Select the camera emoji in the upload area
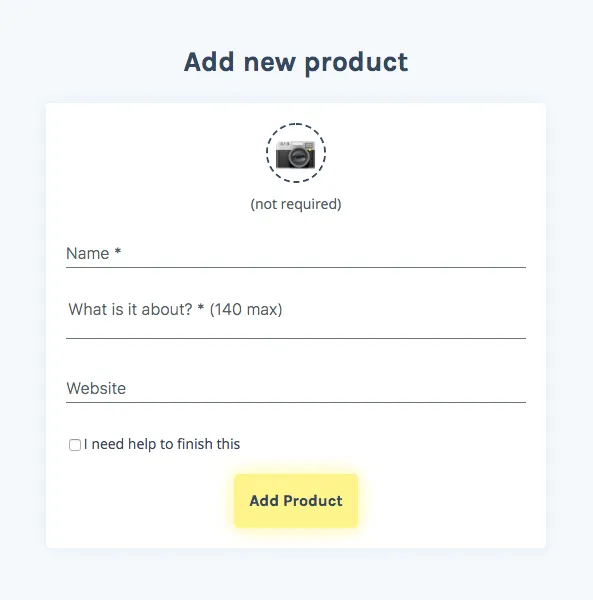The width and height of the screenshot is (593, 600). pyautogui.click(x=295, y=155)
